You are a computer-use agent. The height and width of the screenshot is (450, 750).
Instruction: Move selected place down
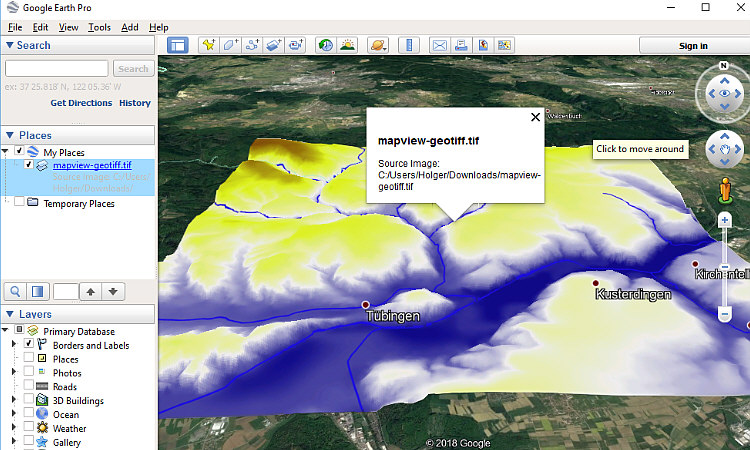pos(113,291)
